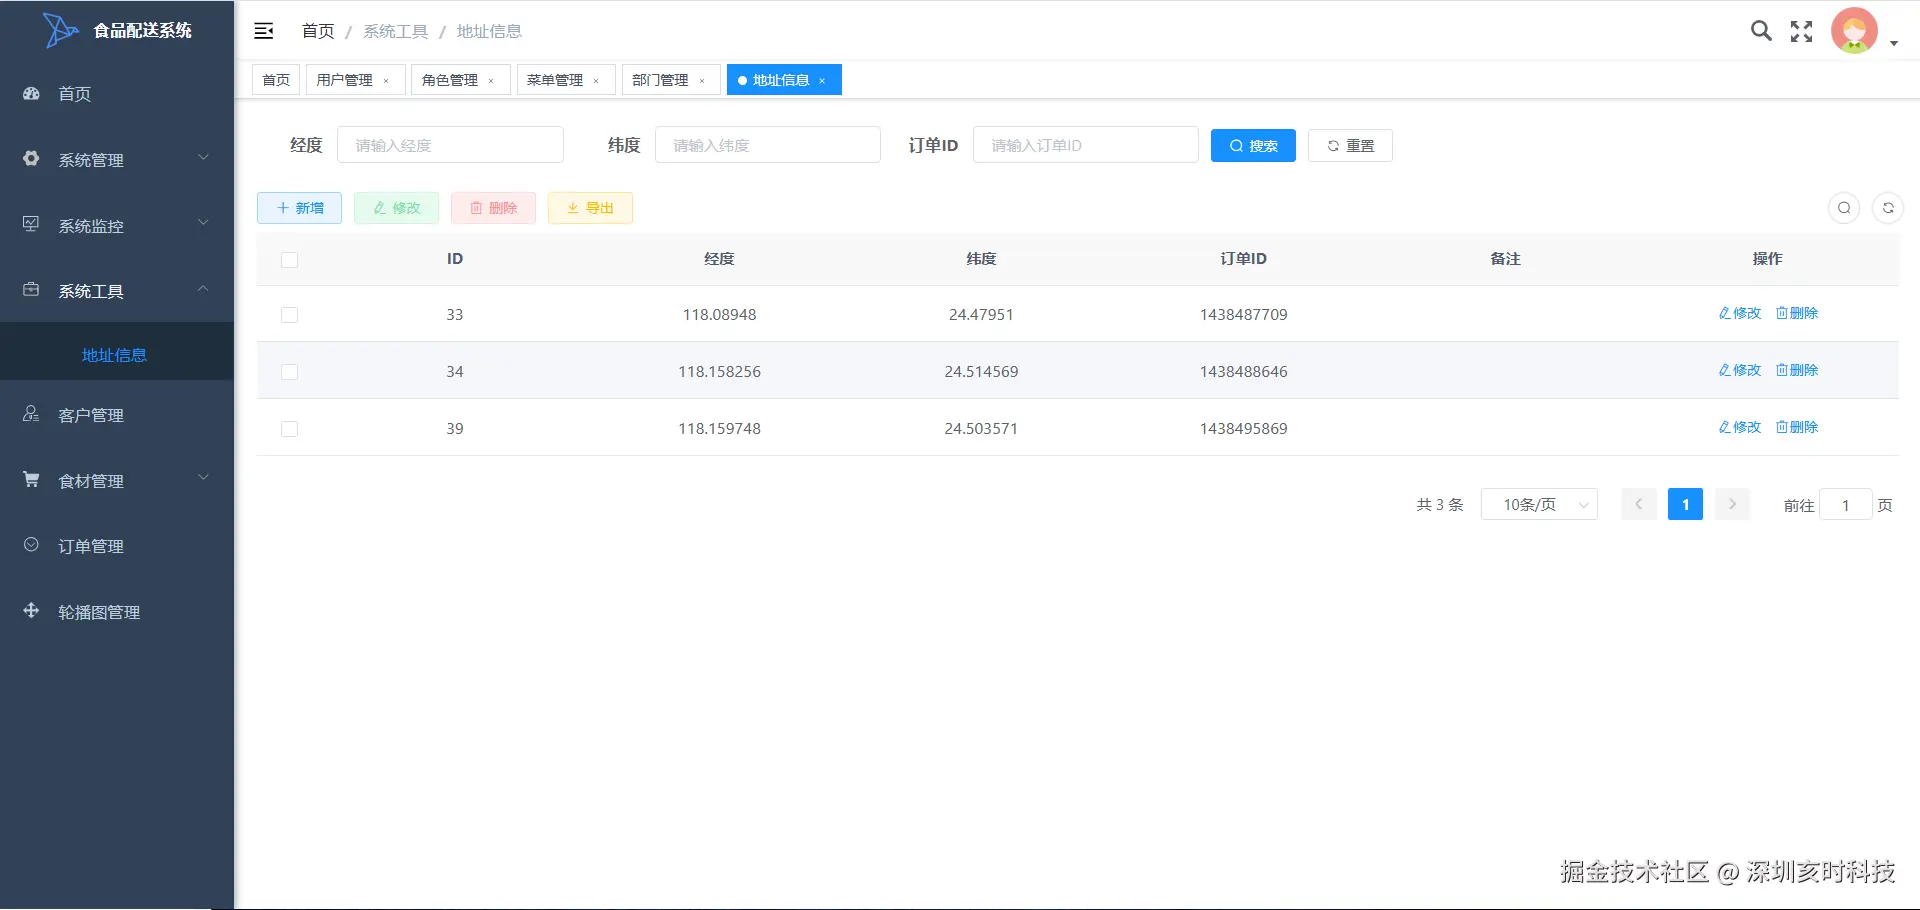Click the green 修改 toolbar button

[396, 208]
